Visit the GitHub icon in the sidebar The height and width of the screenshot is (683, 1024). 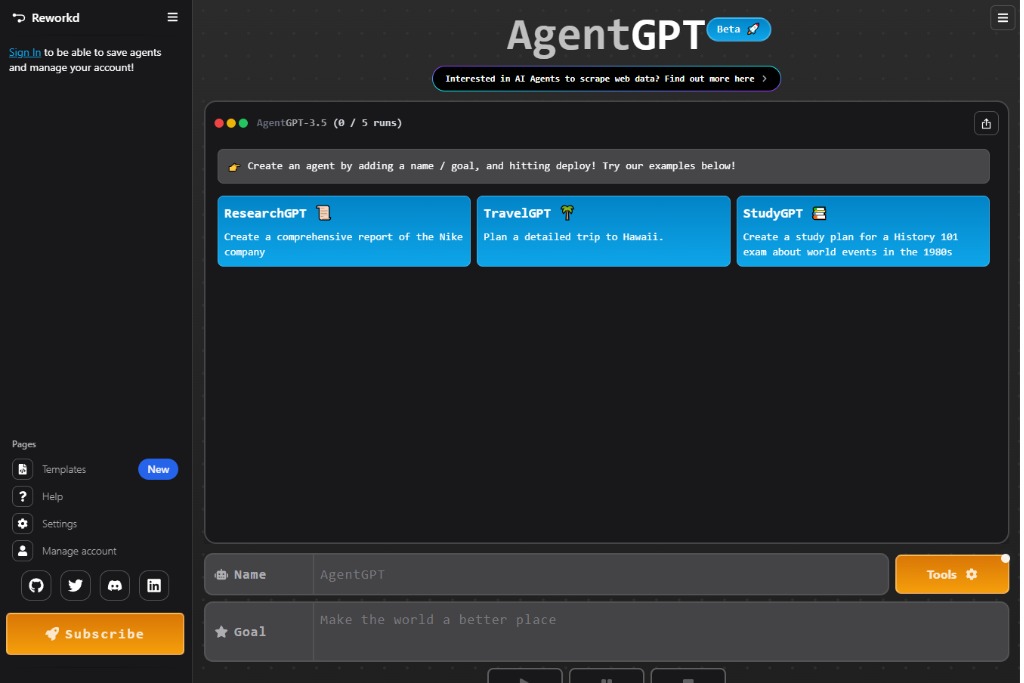point(35,585)
